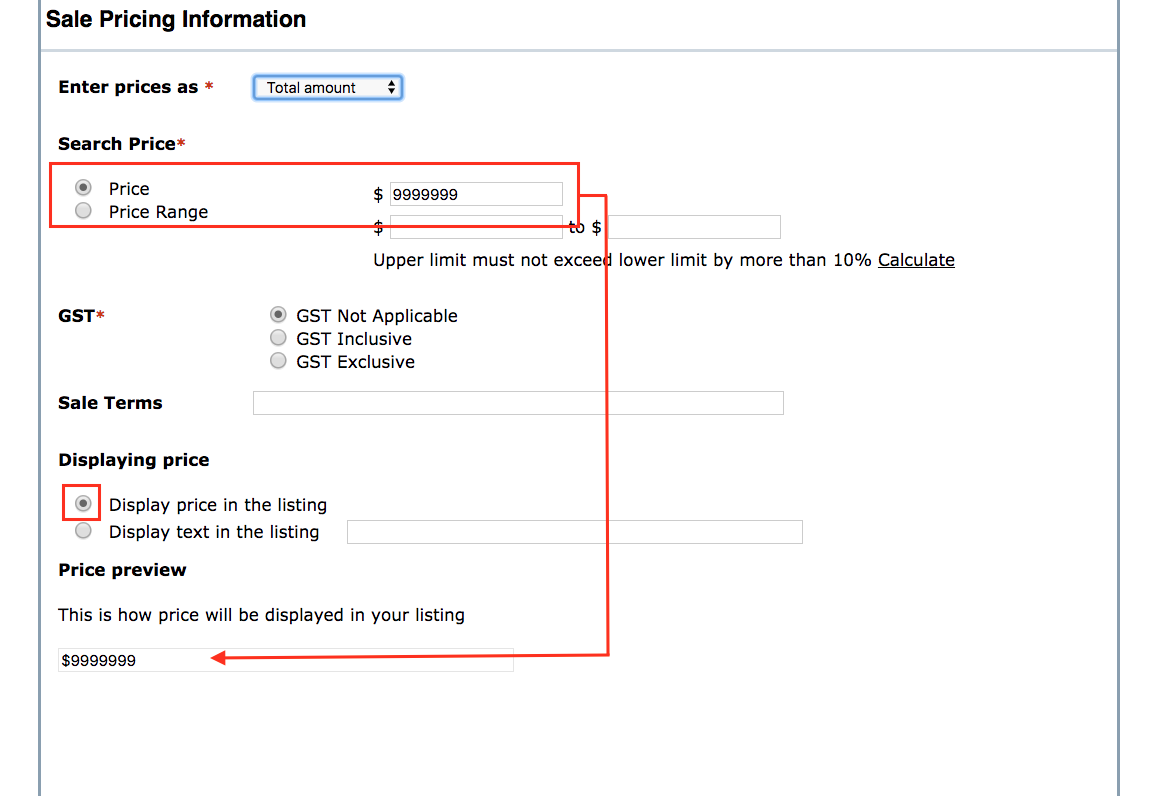Choose the GST Inclusive radio button

coord(278,338)
